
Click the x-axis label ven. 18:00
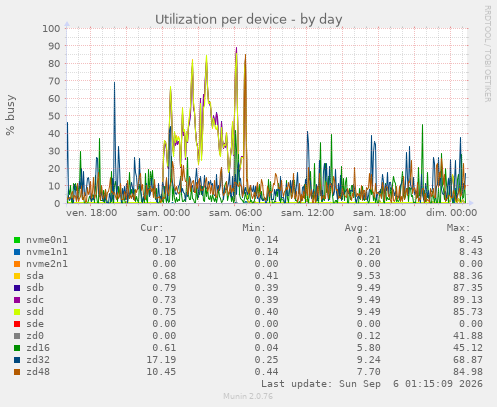[x=92, y=213]
